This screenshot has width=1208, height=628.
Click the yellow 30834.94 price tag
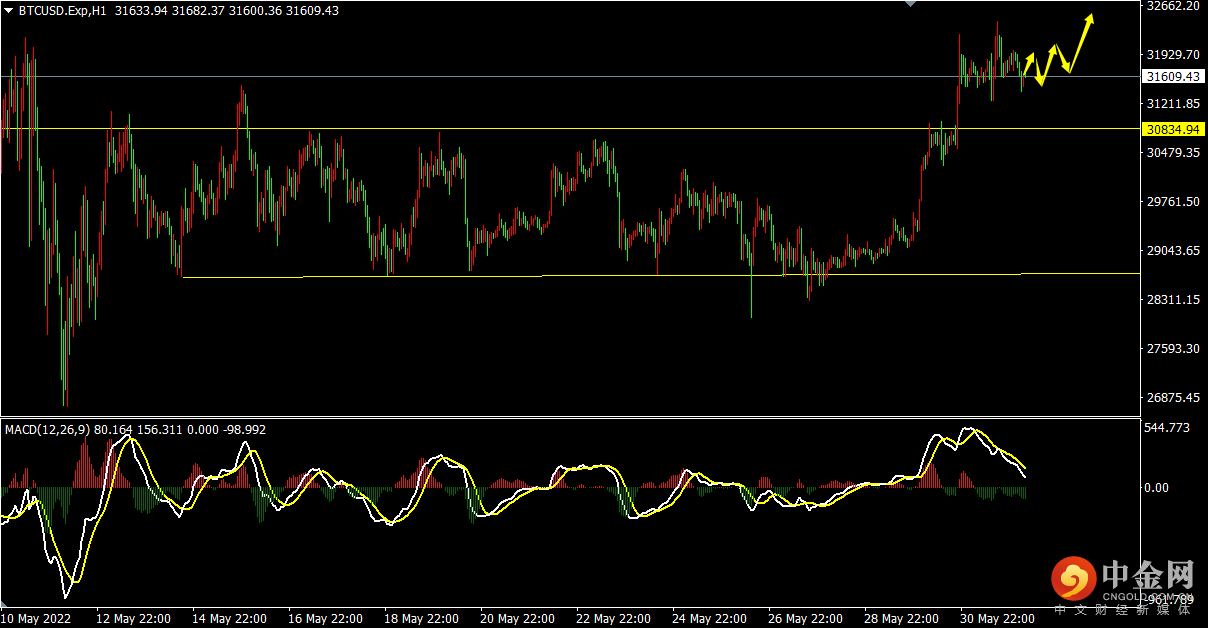[1174, 129]
